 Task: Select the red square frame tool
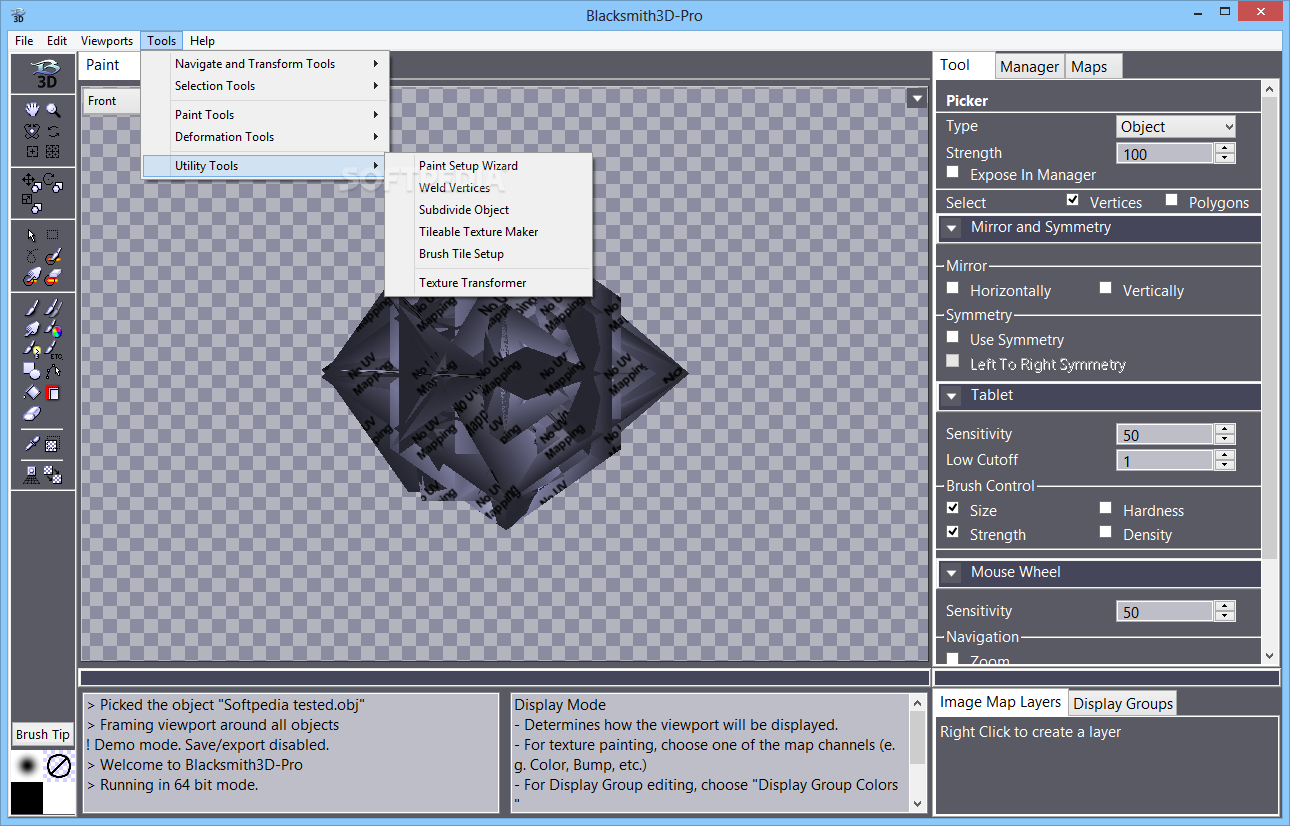click(53, 393)
